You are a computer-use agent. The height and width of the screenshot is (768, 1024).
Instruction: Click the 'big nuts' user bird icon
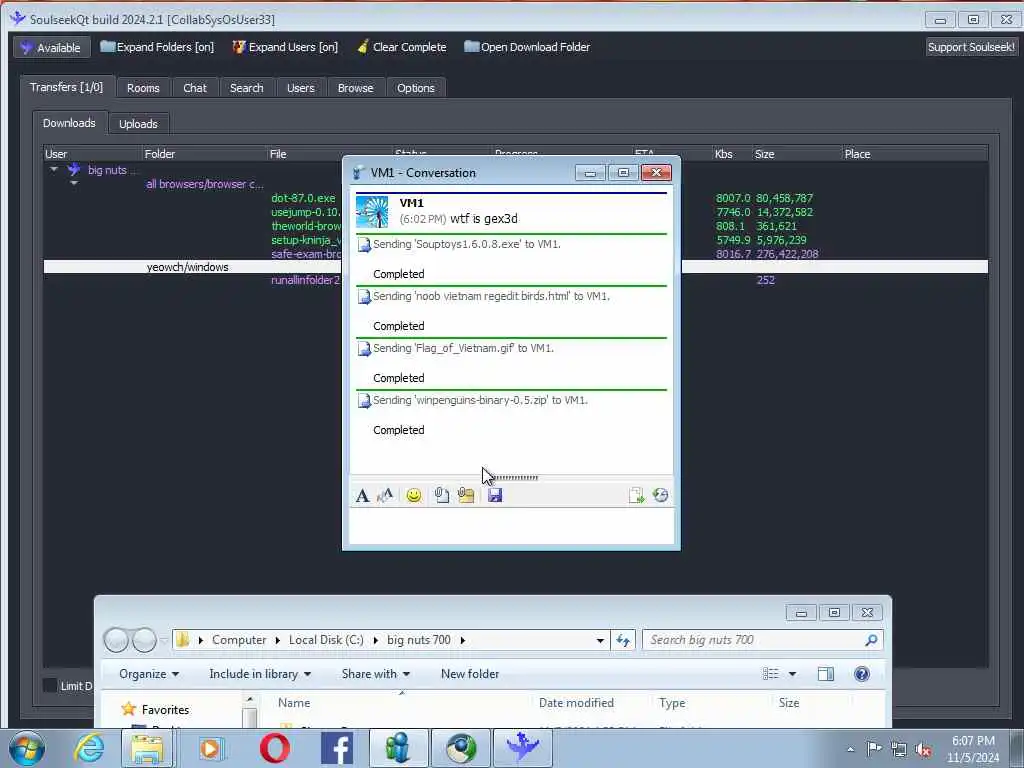(x=74, y=170)
